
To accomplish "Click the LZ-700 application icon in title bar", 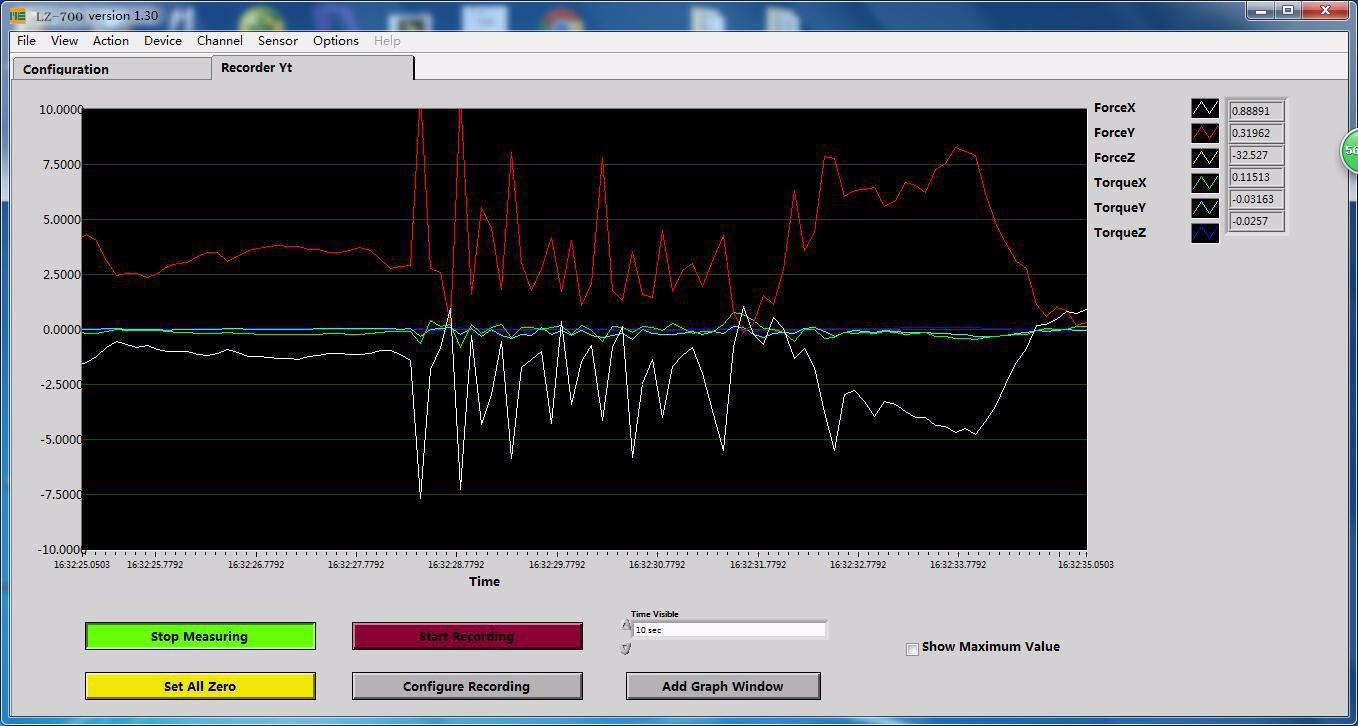I will 18,15.
